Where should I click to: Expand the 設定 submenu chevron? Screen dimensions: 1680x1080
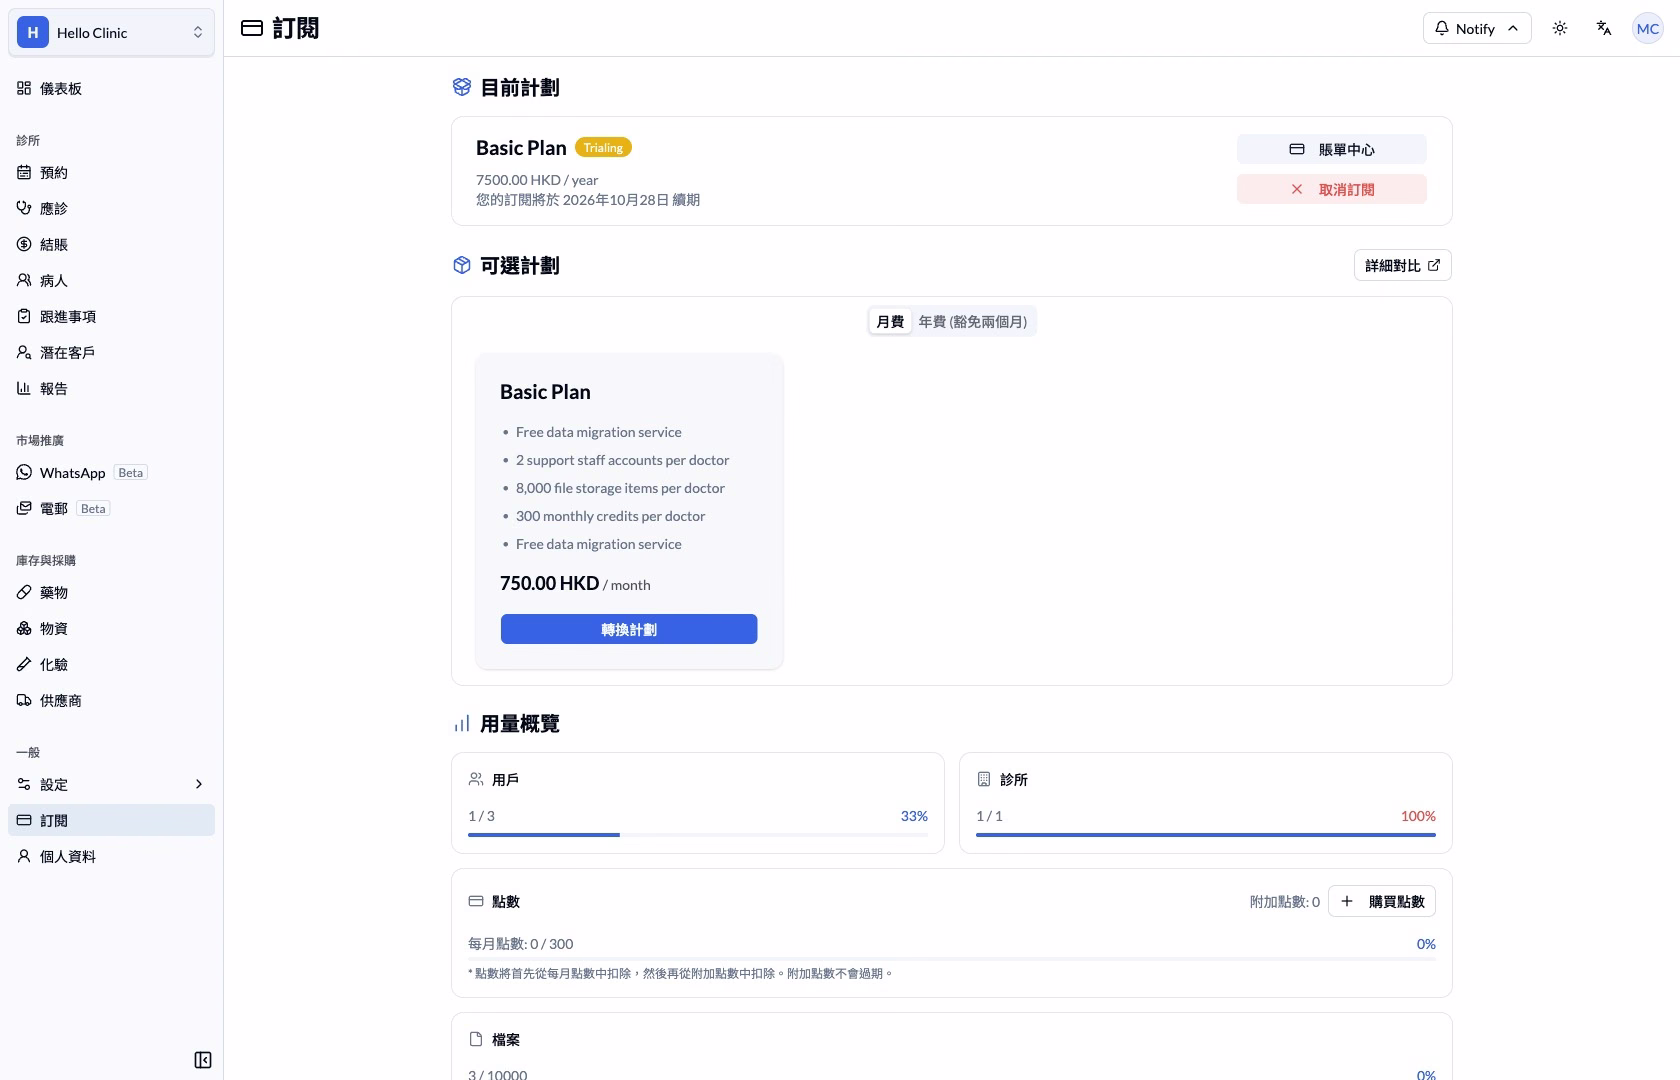point(199,784)
